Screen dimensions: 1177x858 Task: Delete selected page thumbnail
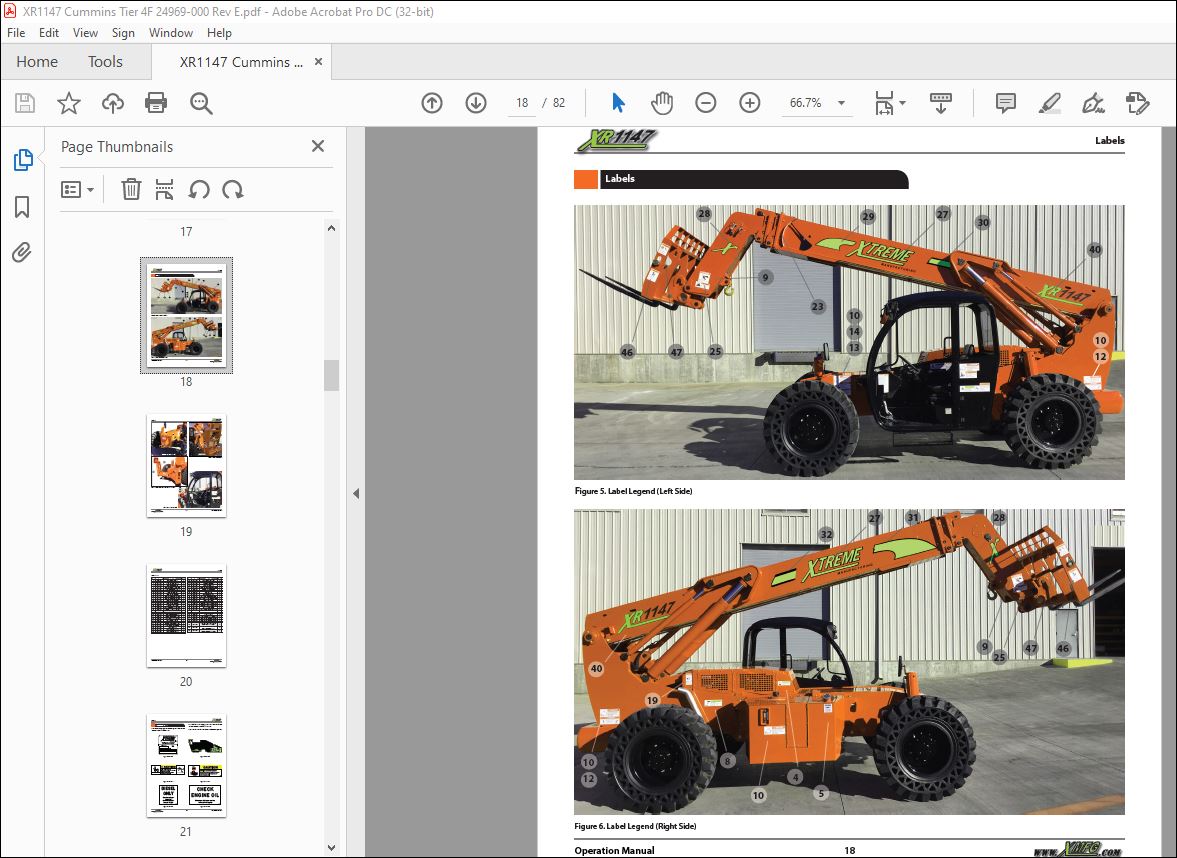click(131, 189)
